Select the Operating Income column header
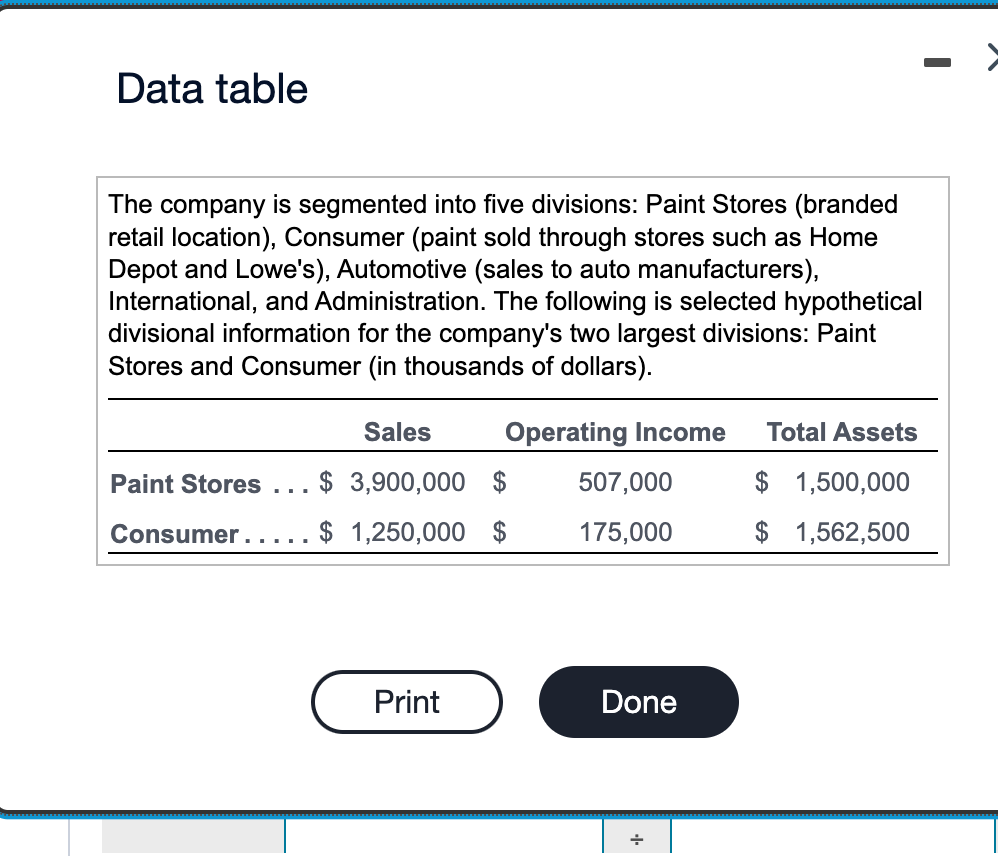998x856 pixels. (615, 432)
